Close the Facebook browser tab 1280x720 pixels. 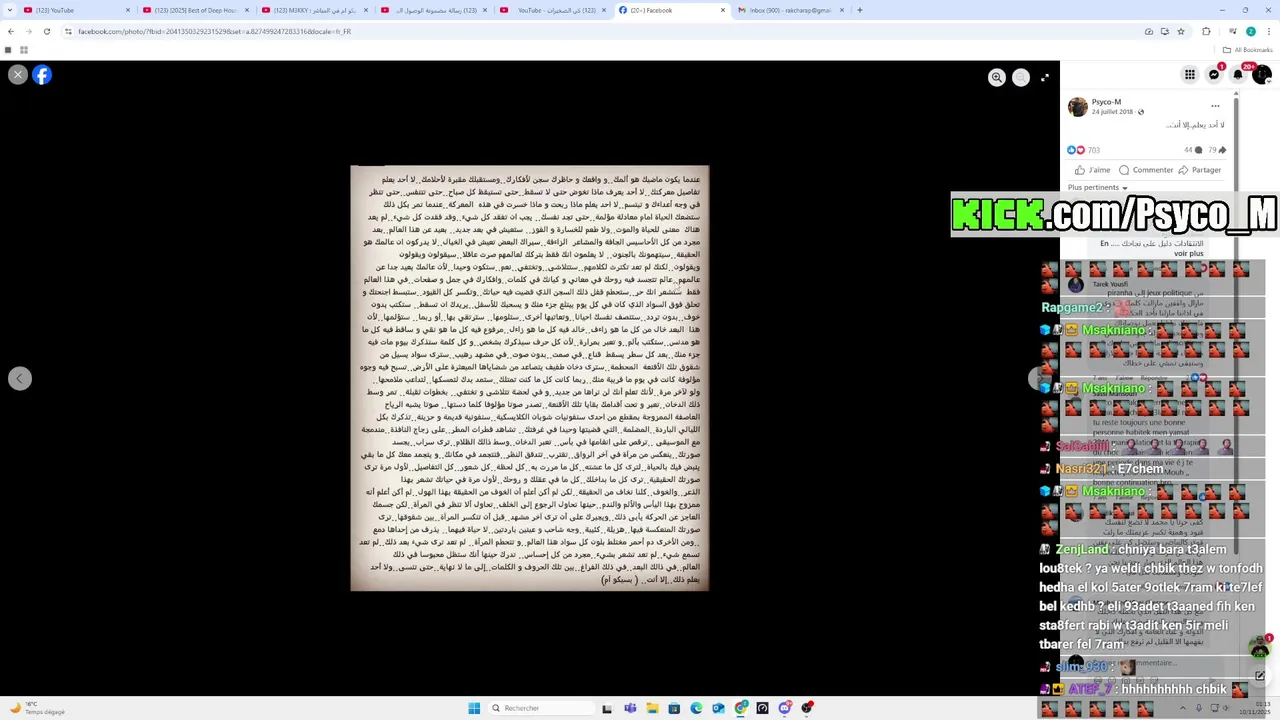point(723,10)
